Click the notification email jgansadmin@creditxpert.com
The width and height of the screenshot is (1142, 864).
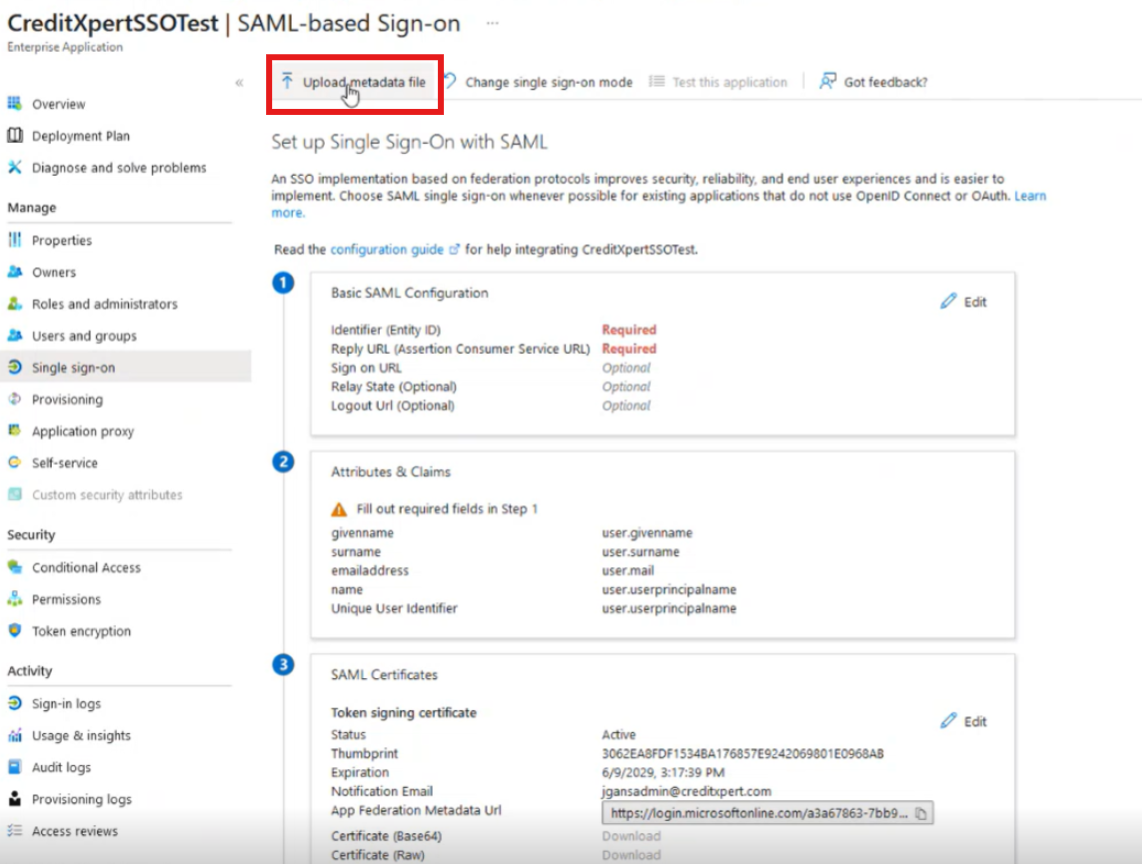(x=686, y=791)
